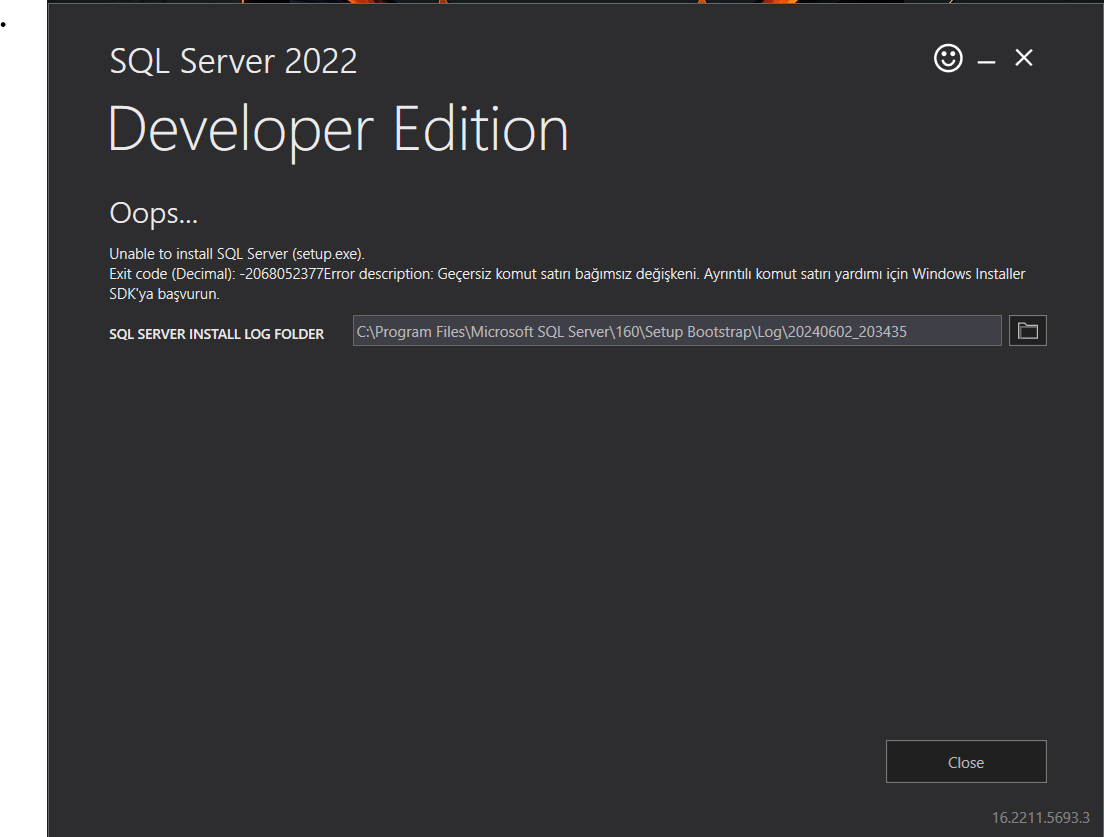The height and width of the screenshot is (837, 1104).
Task: Close the installer with the X icon
Action: [x=1024, y=58]
